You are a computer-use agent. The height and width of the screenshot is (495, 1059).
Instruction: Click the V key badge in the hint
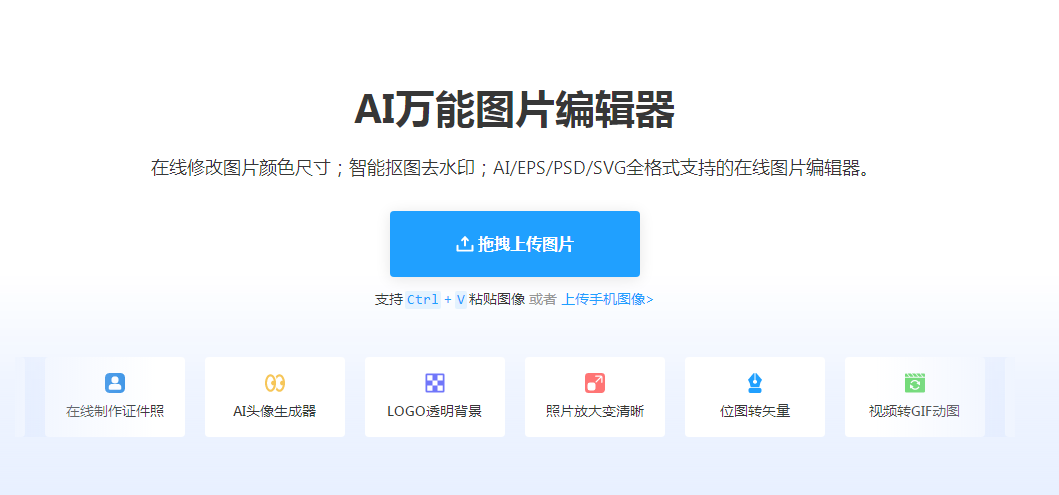coord(461,299)
